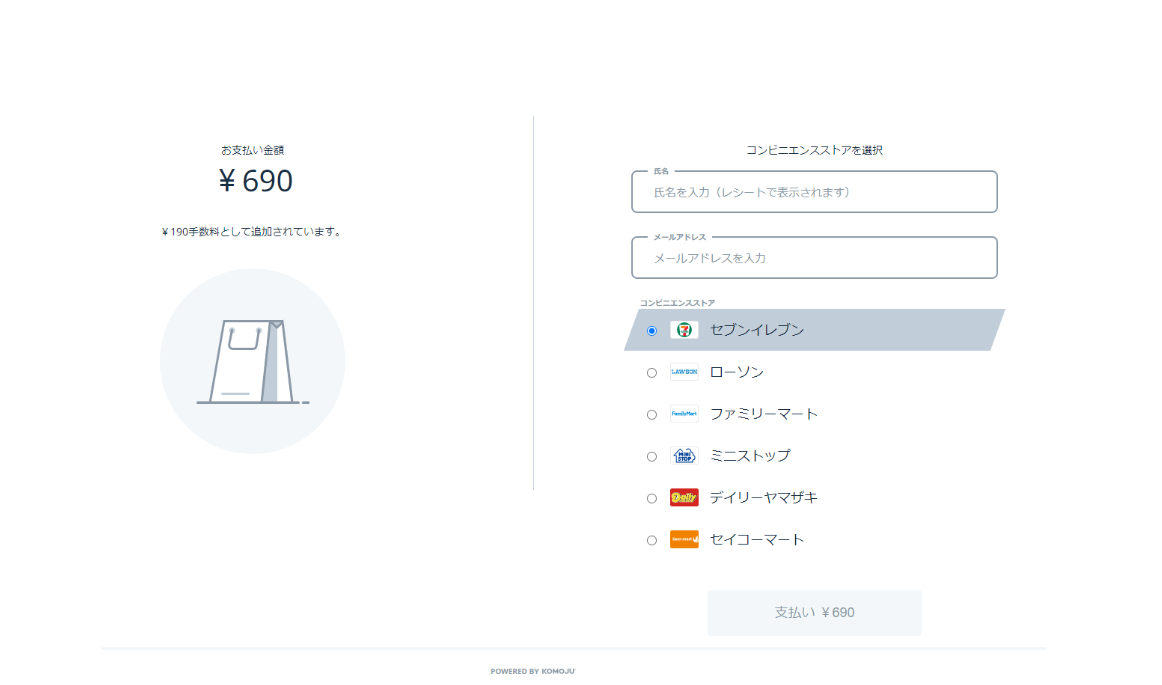
Task: Click the FamilyMart logo icon
Action: 684,414
